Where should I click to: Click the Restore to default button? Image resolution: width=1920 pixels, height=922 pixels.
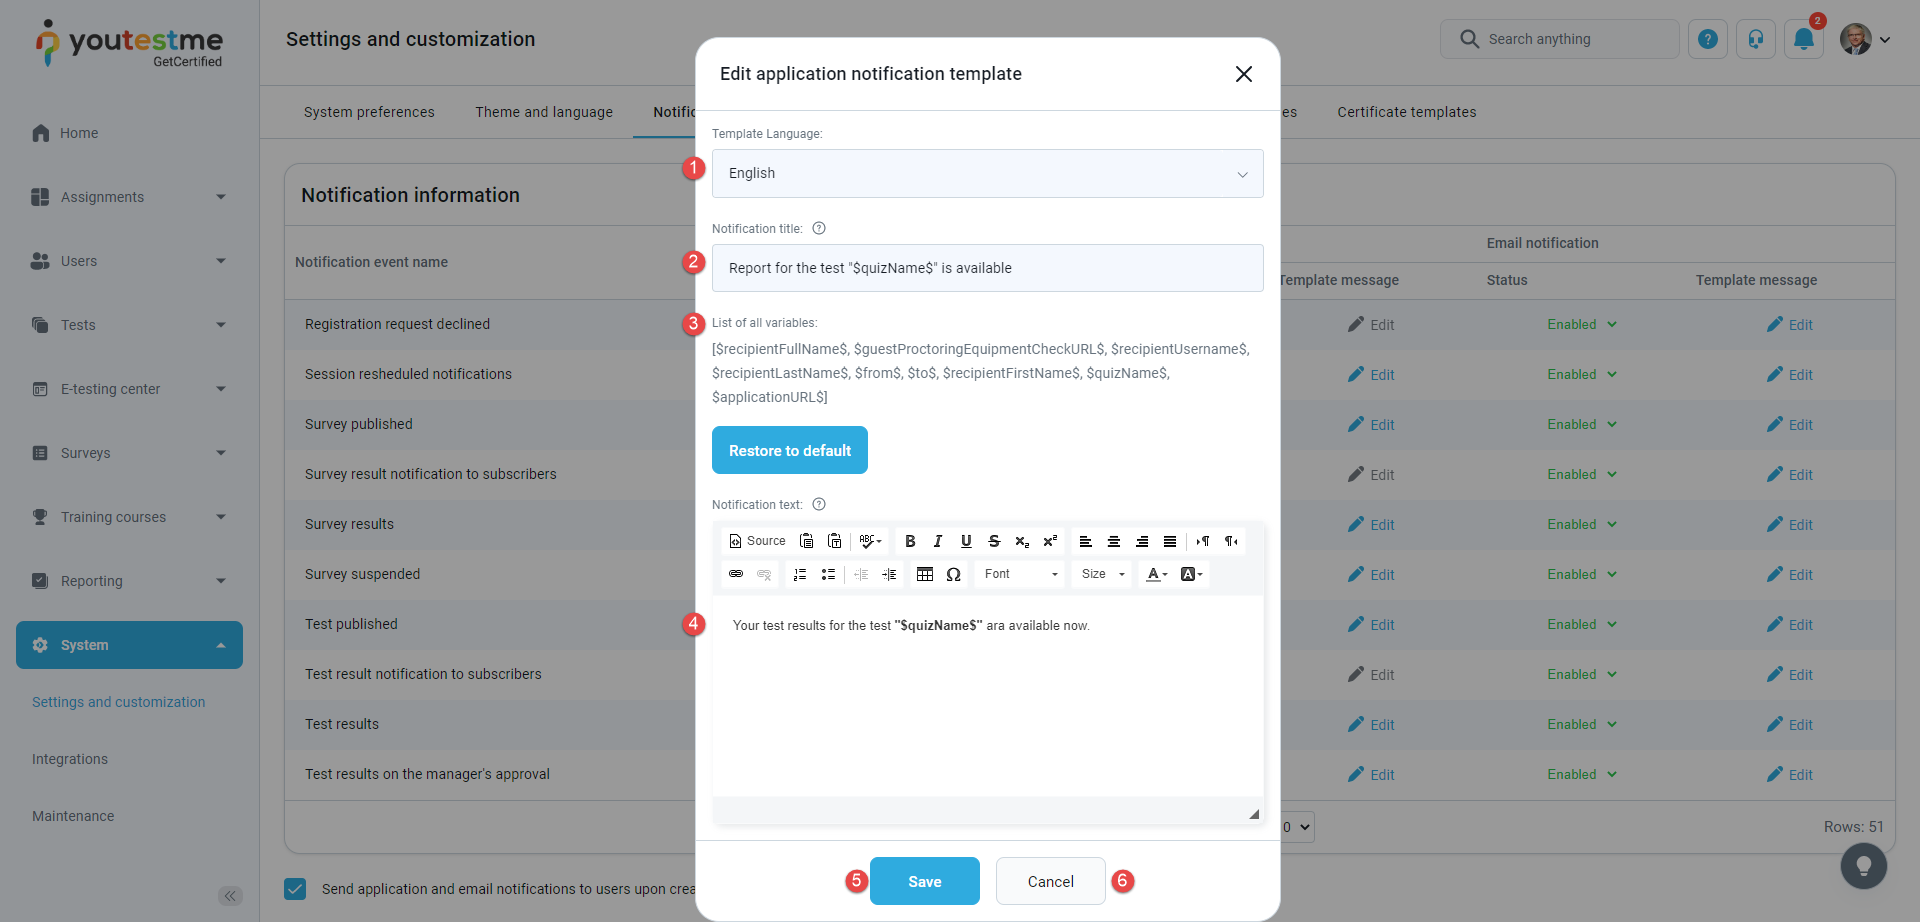789,450
